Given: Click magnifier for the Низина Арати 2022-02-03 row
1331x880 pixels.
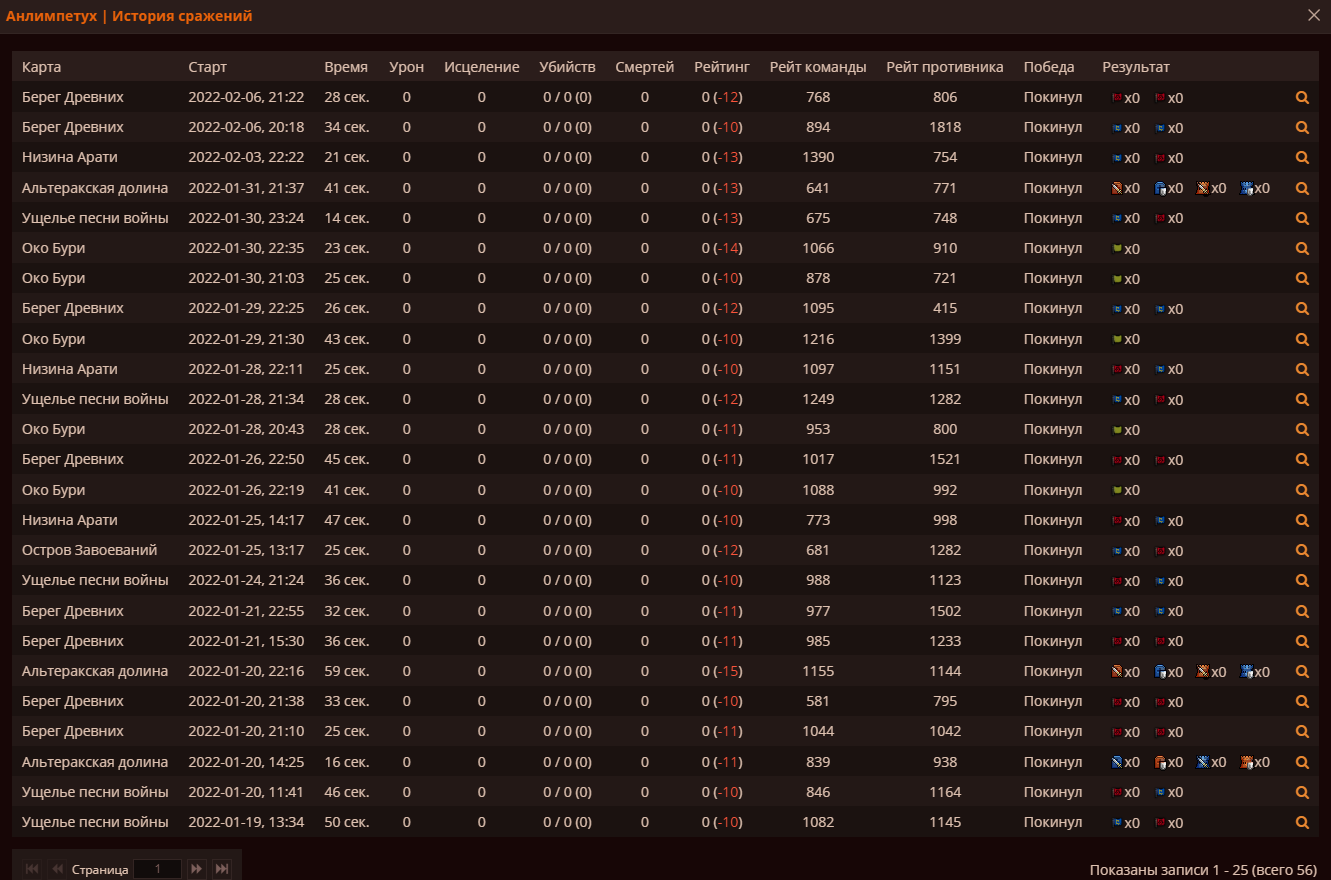Looking at the screenshot, I should tap(1302, 158).
